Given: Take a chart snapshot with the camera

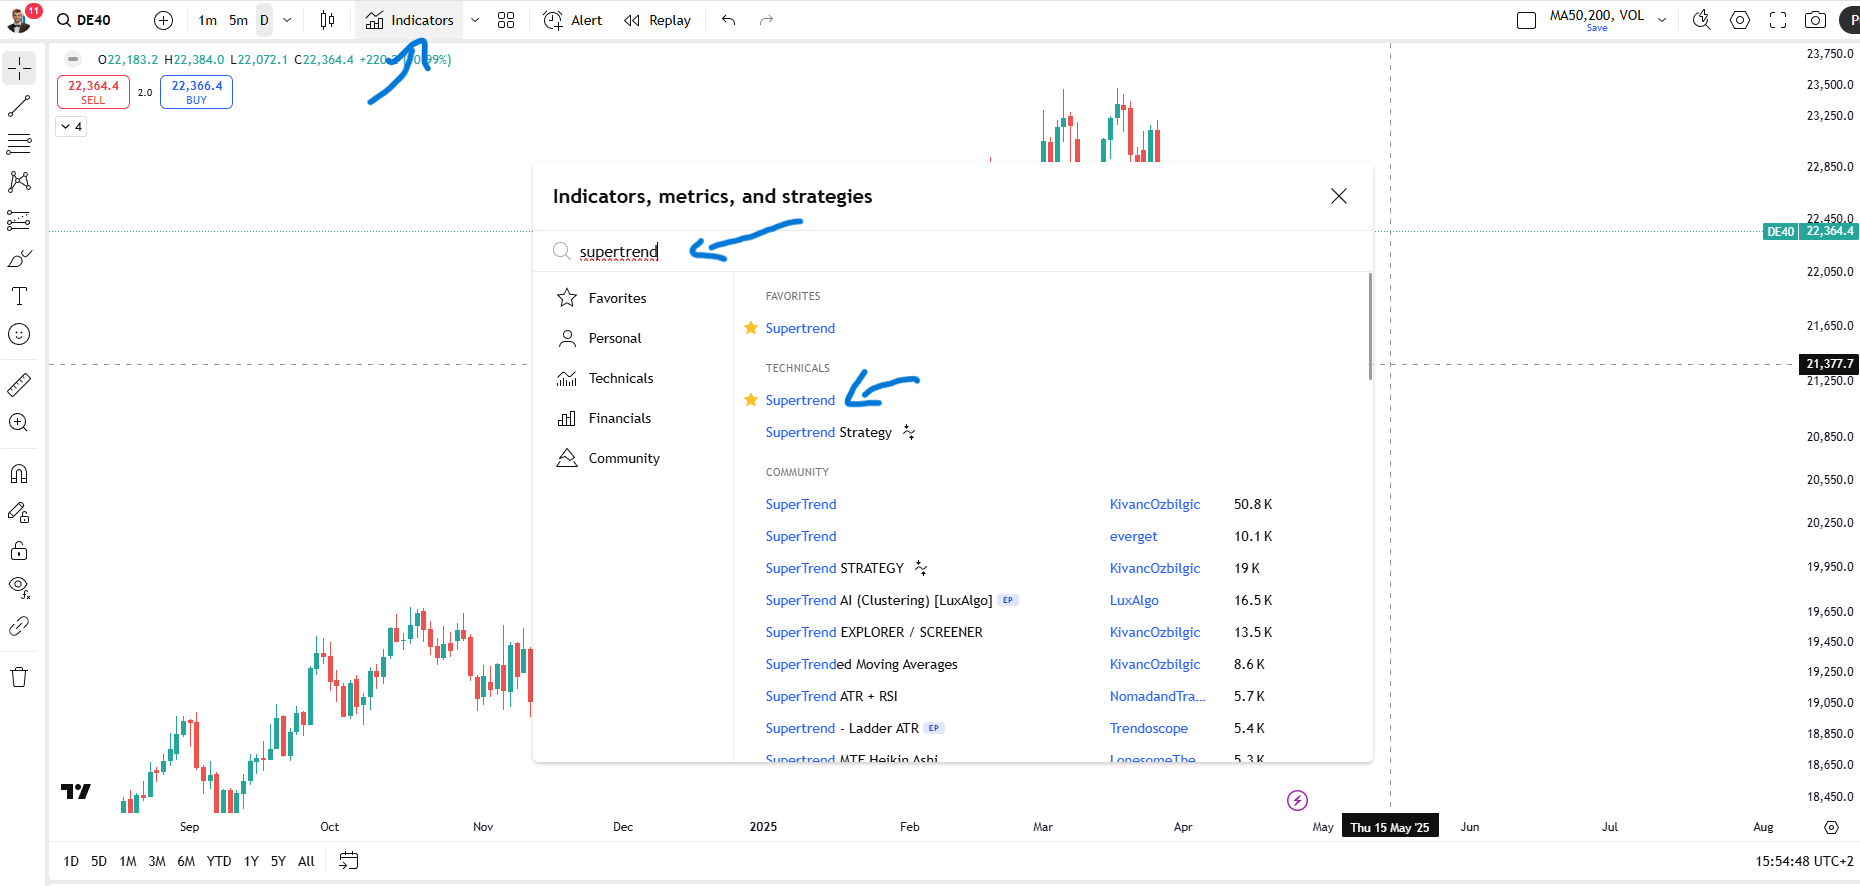Looking at the screenshot, I should pyautogui.click(x=1815, y=20).
